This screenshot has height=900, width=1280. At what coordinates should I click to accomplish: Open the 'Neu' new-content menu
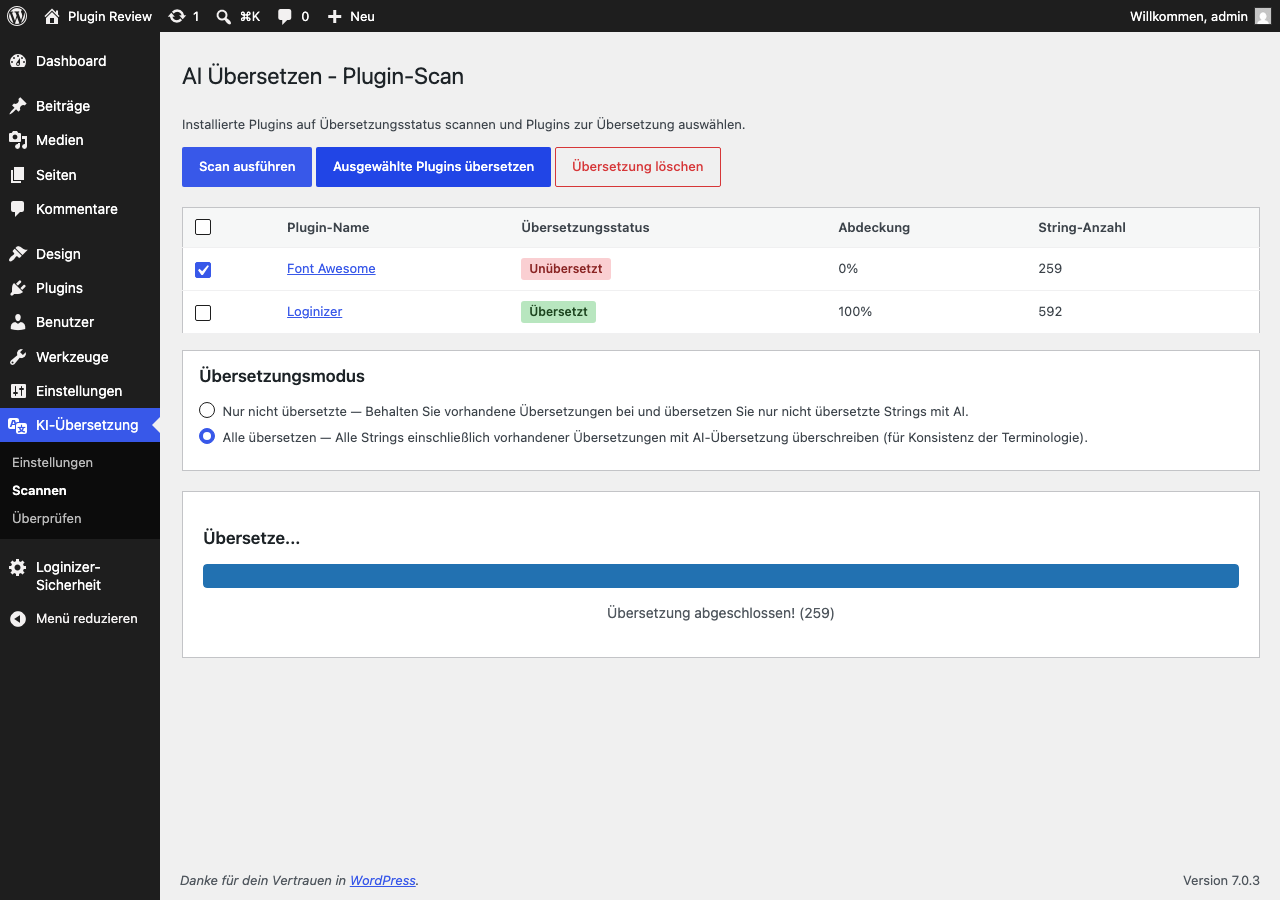(x=351, y=16)
